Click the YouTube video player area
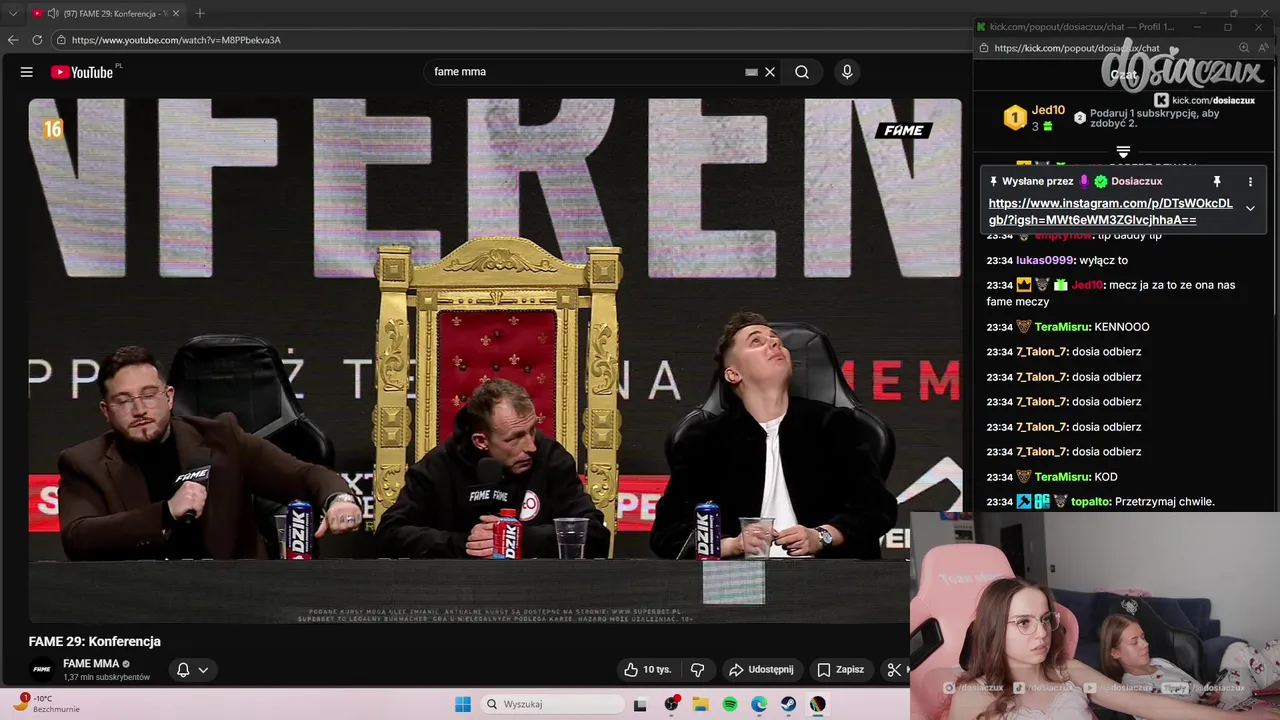This screenshot has width=1280, height=720. [495, 360]
